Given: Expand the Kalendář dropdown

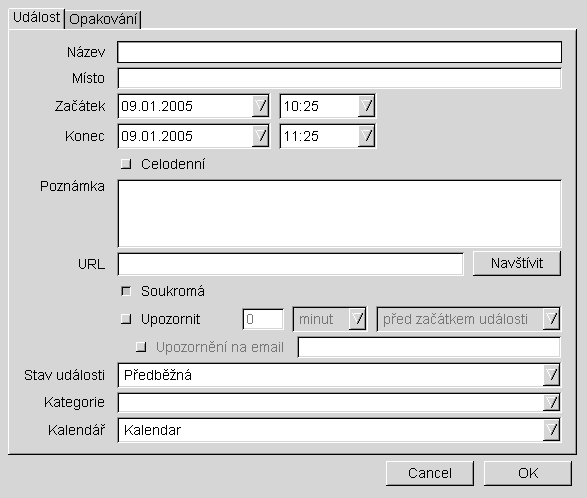Looking at the screenshot, I should tap(551, 430).
